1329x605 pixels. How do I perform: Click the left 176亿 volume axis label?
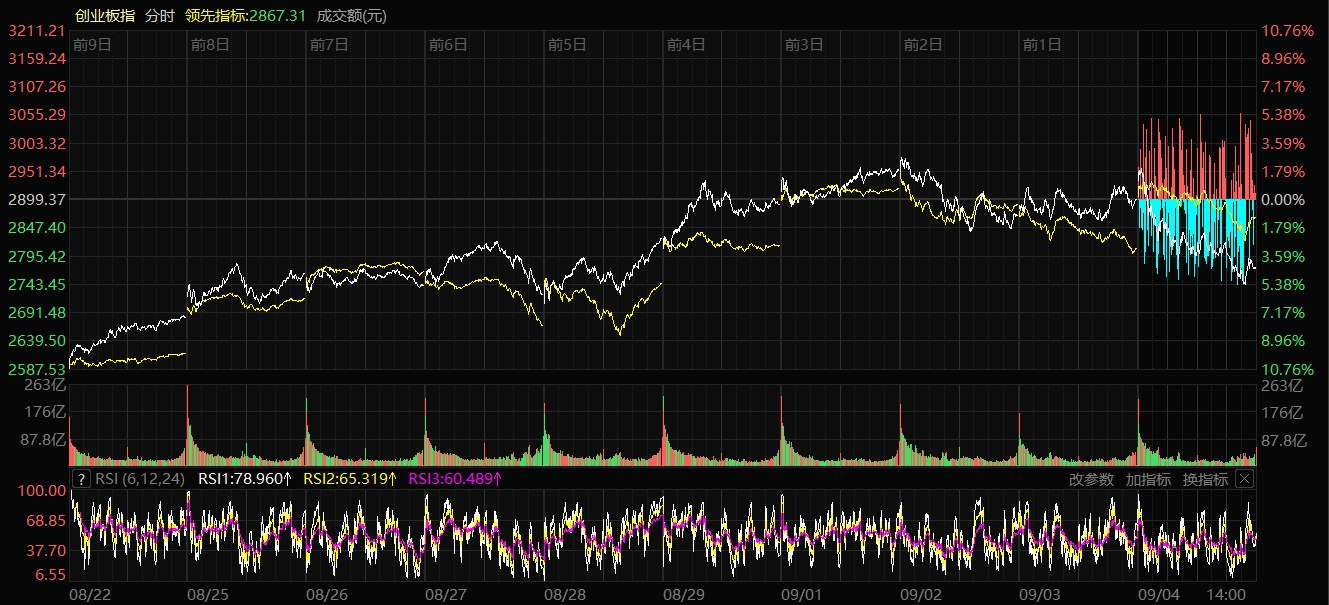tap(46, 412)
